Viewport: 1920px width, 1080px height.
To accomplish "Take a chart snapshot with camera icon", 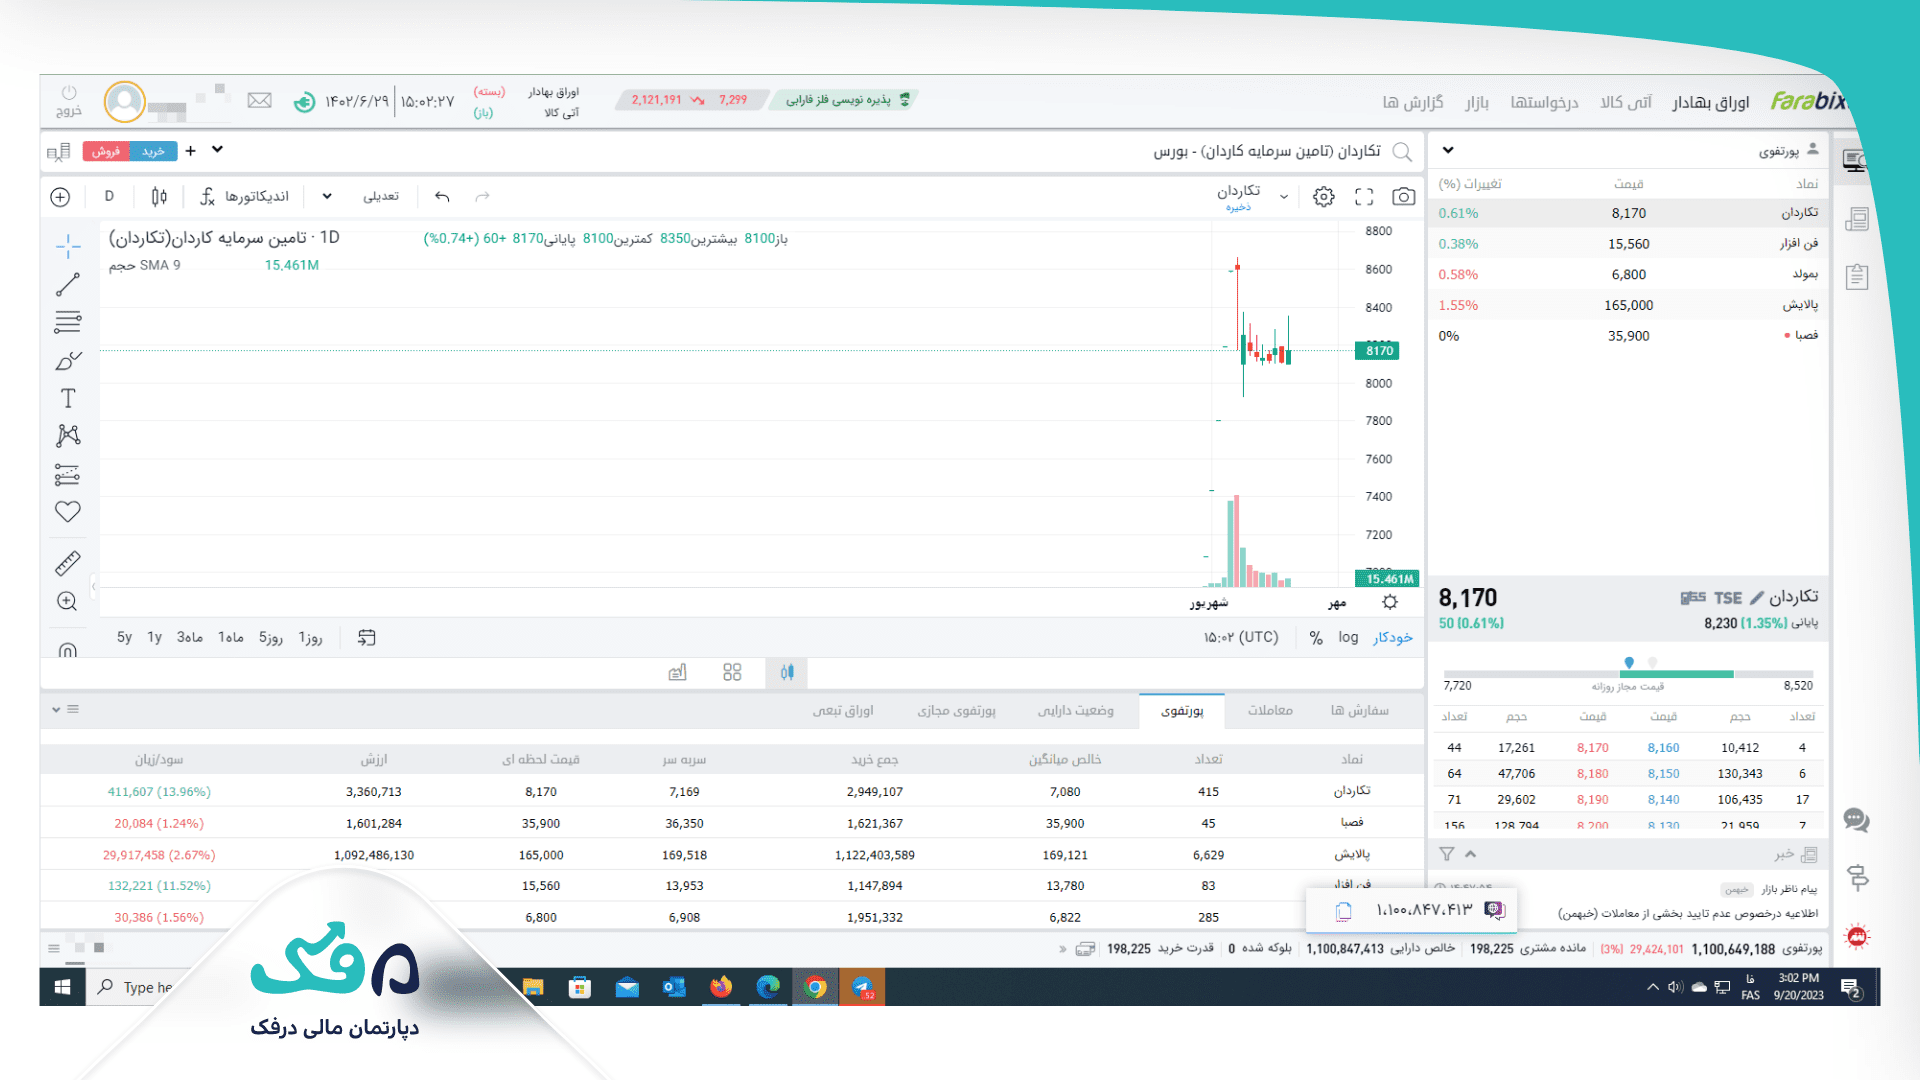I will click(x=1404, y=196).
